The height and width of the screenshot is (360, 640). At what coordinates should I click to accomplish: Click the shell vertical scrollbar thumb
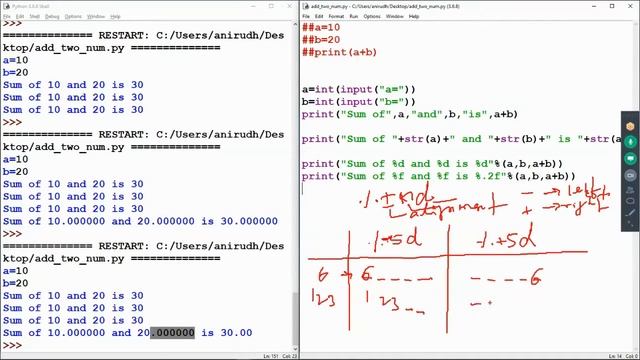(x=296, y=318)
